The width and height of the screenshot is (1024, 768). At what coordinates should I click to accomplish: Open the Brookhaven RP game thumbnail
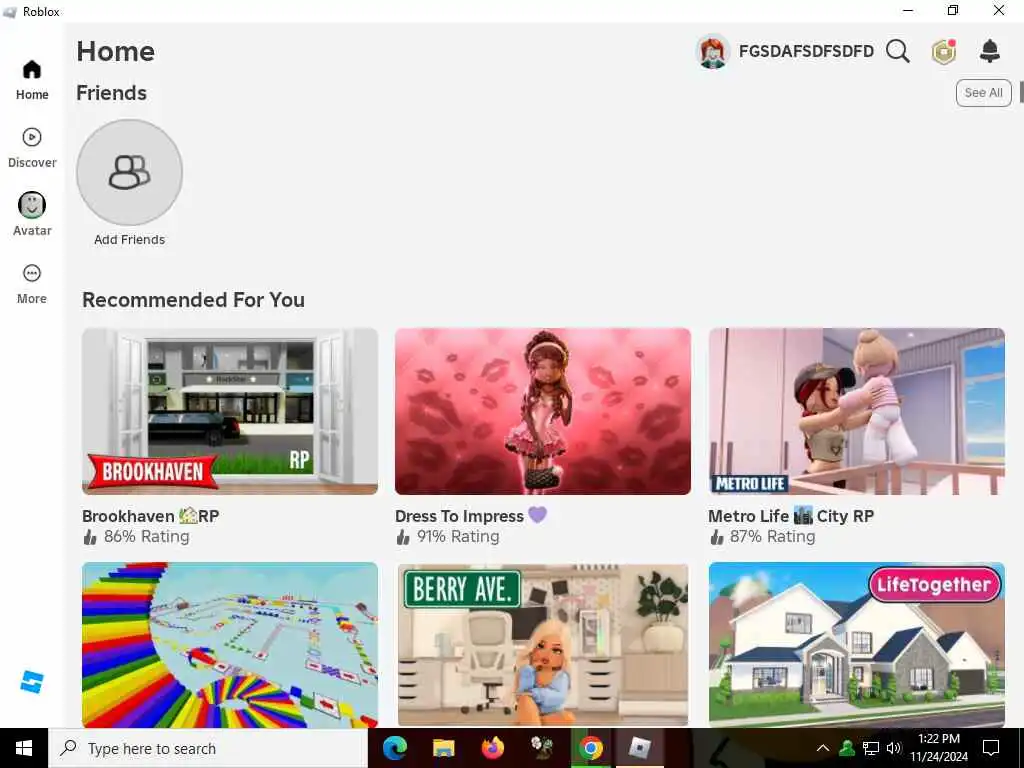point(230,411)
